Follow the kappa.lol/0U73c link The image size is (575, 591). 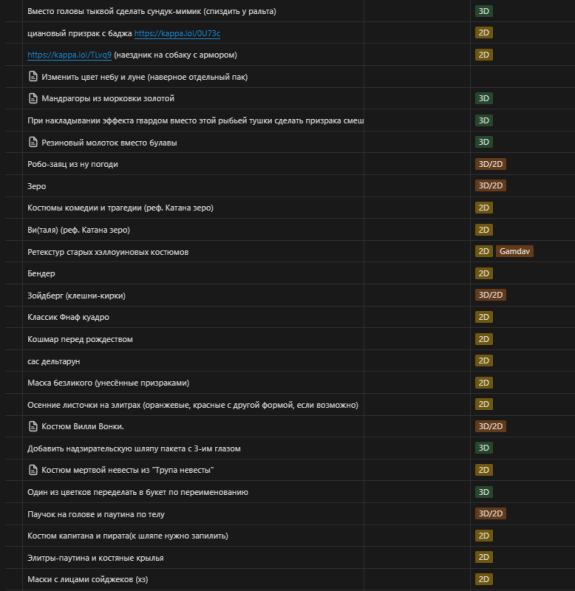click(177, 33)
